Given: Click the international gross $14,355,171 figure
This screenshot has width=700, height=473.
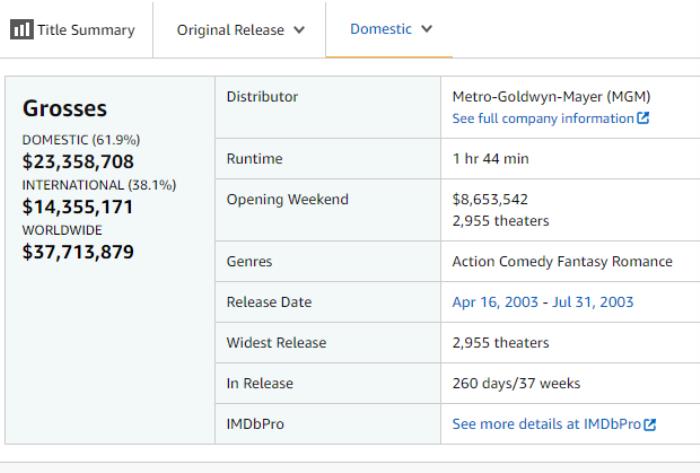Looking at the screenshot, I should click(77, 207).
